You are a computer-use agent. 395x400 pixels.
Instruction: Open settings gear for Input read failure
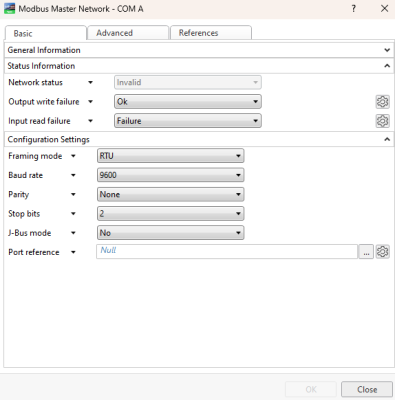pyautogui.click(x=382, y=121)
